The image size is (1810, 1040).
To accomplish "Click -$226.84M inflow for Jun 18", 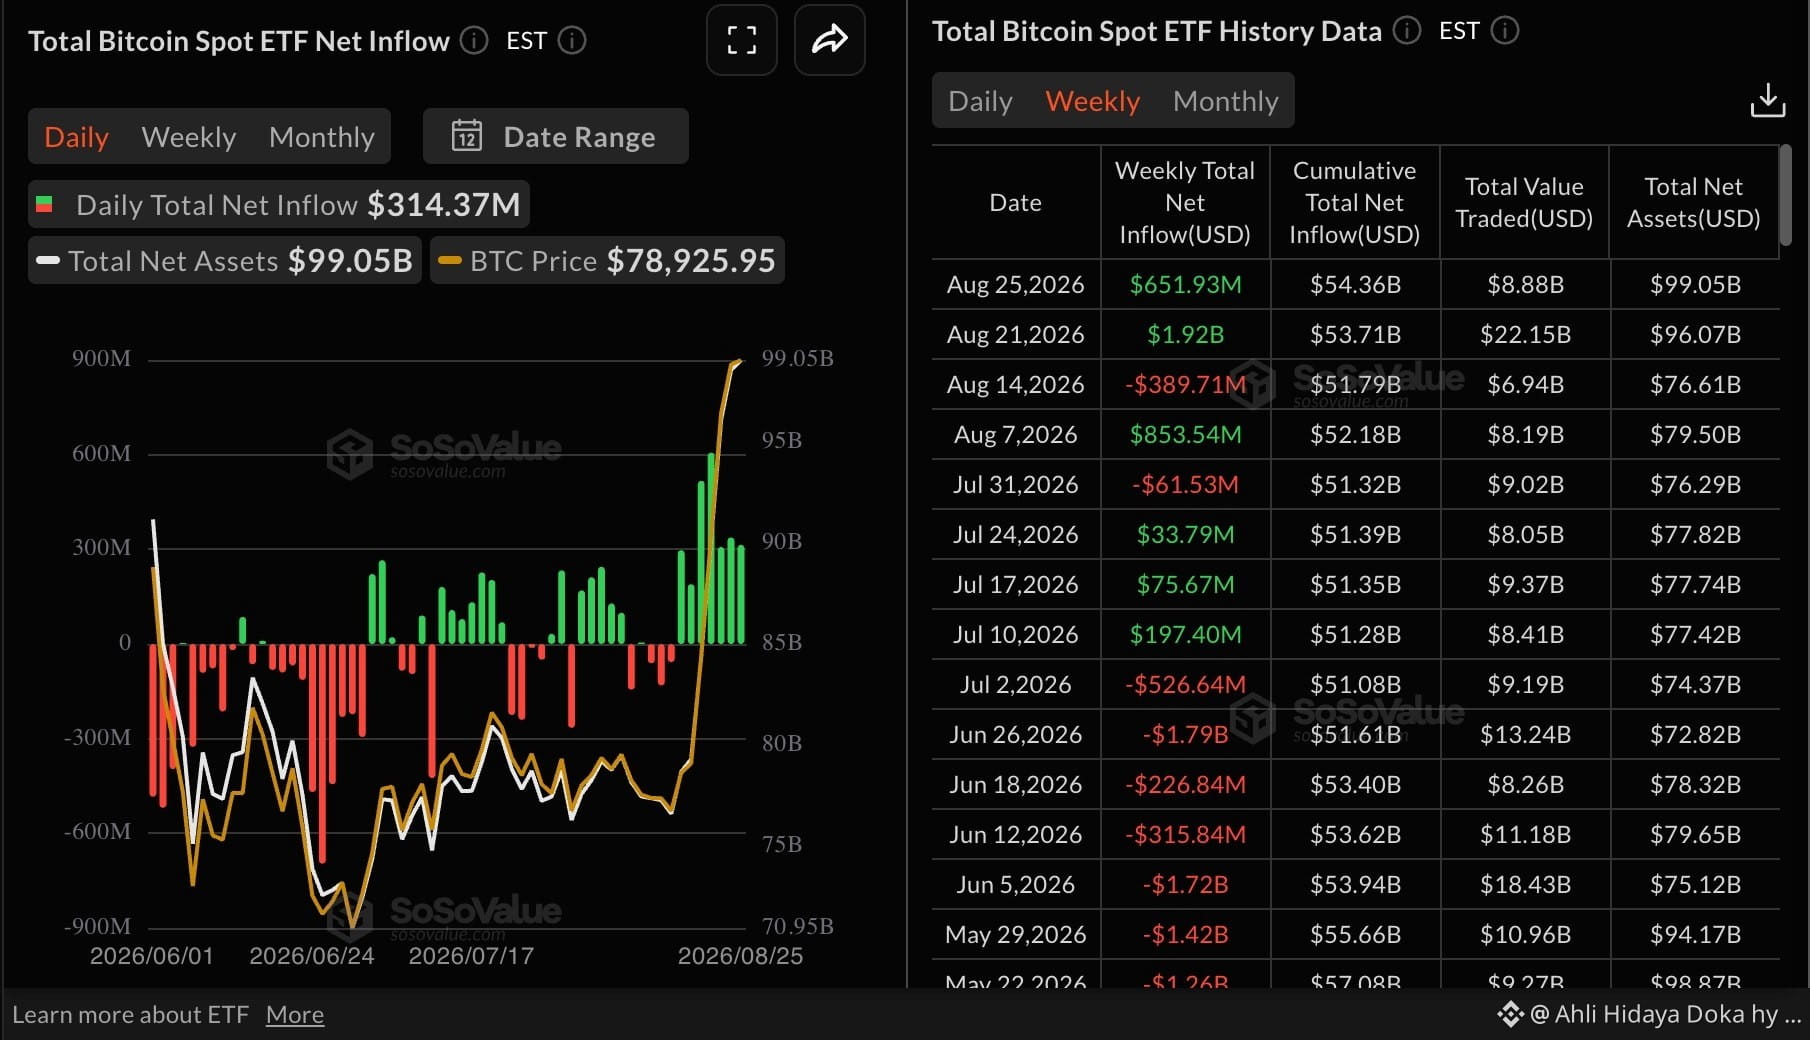I will (x=1185, y=784).
